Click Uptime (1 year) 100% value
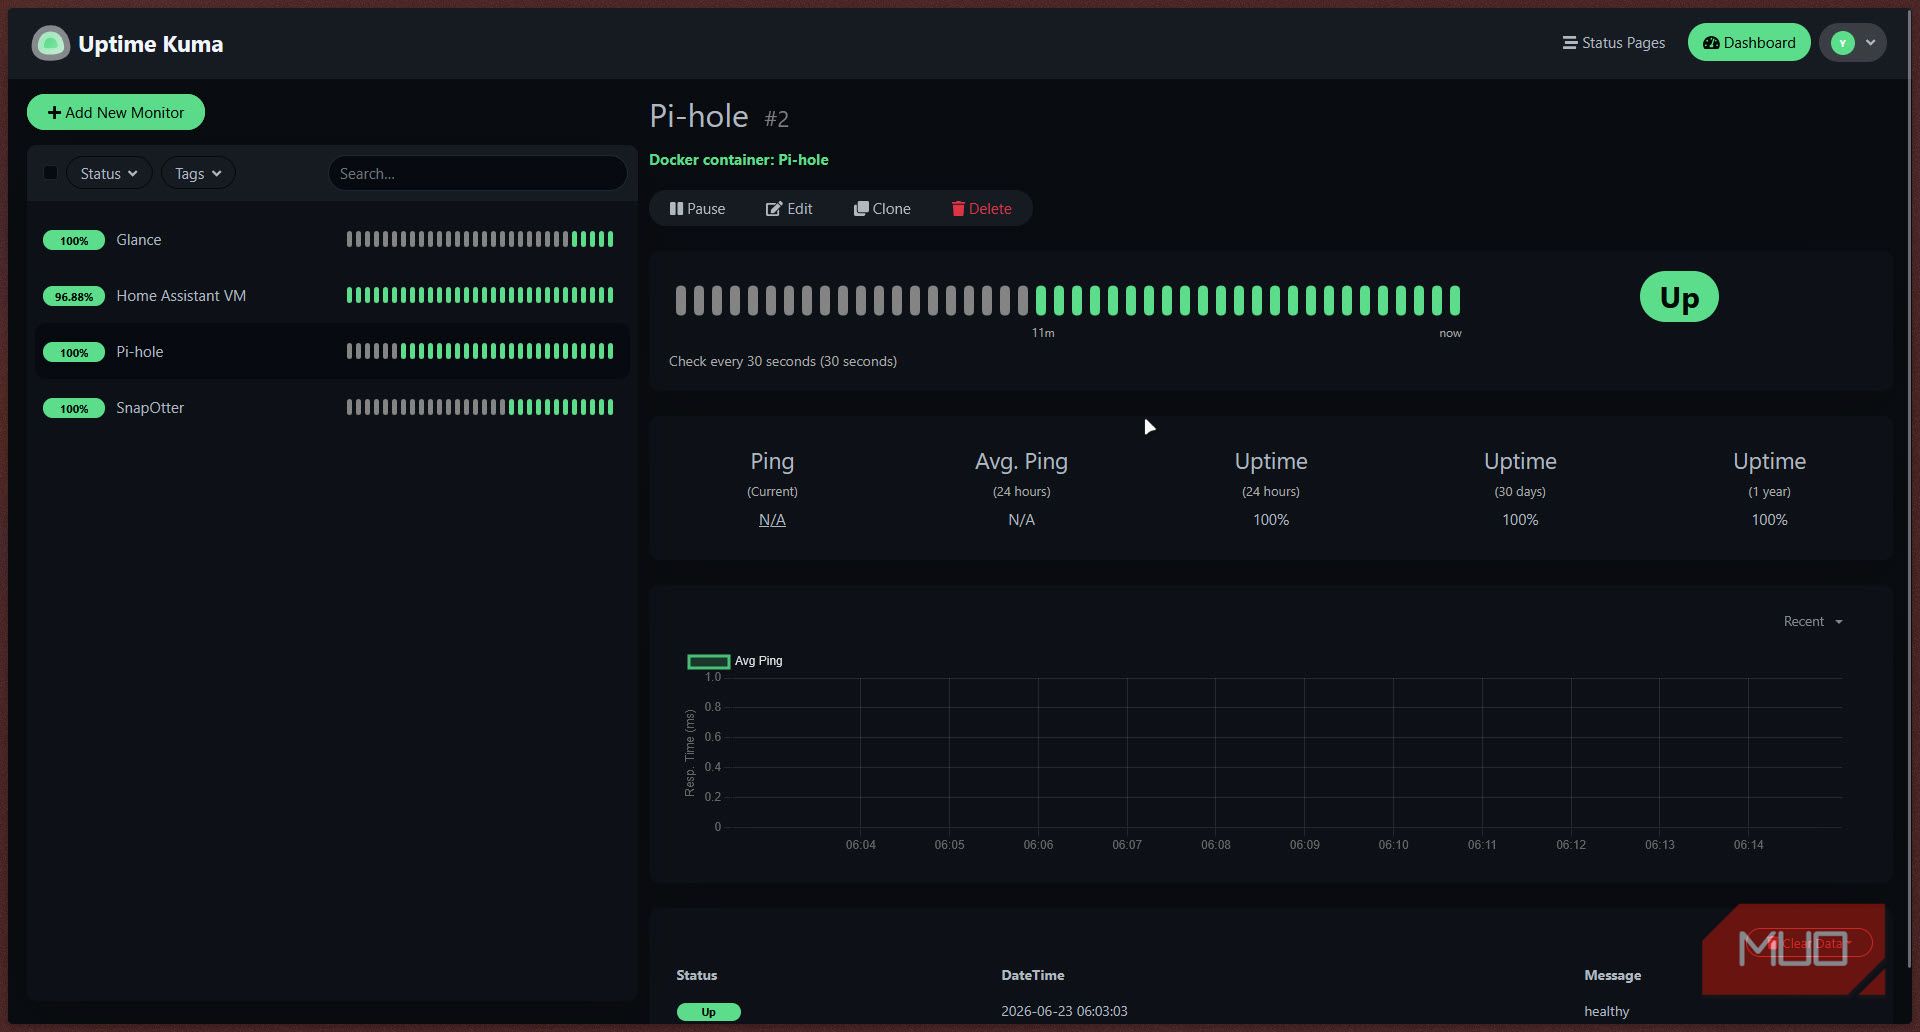The image size is (1920, 1032). (x=1769, y=519)
